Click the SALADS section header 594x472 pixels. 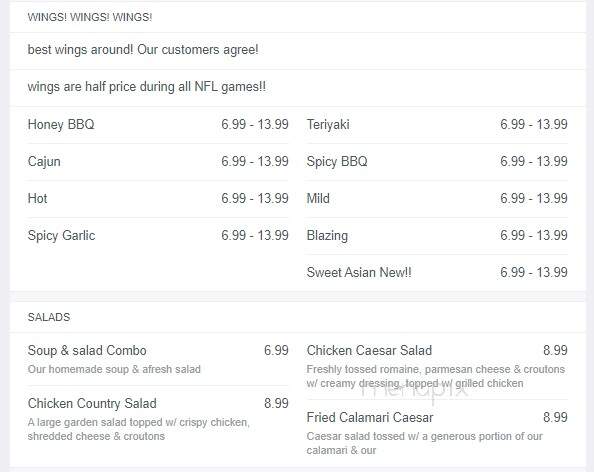49,317
